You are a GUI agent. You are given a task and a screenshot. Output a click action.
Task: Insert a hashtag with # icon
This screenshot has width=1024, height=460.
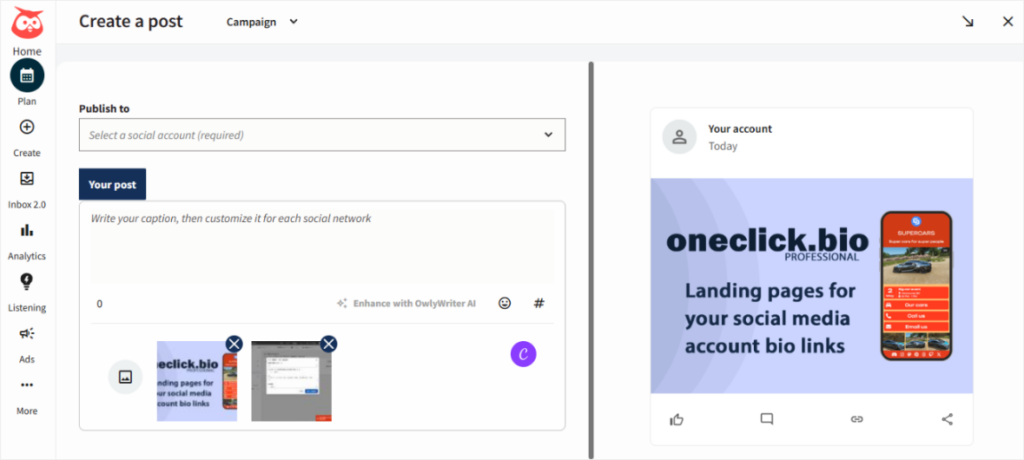[x=539, y=303]
